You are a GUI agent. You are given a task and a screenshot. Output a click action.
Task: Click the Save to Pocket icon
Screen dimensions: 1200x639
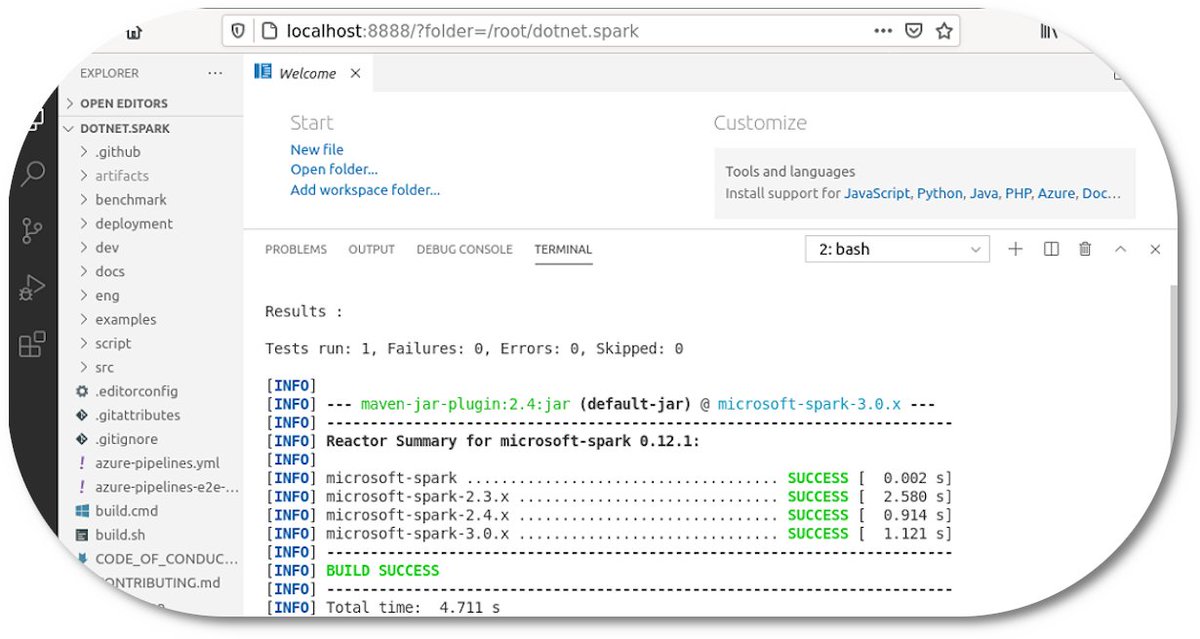coord(913,31)
